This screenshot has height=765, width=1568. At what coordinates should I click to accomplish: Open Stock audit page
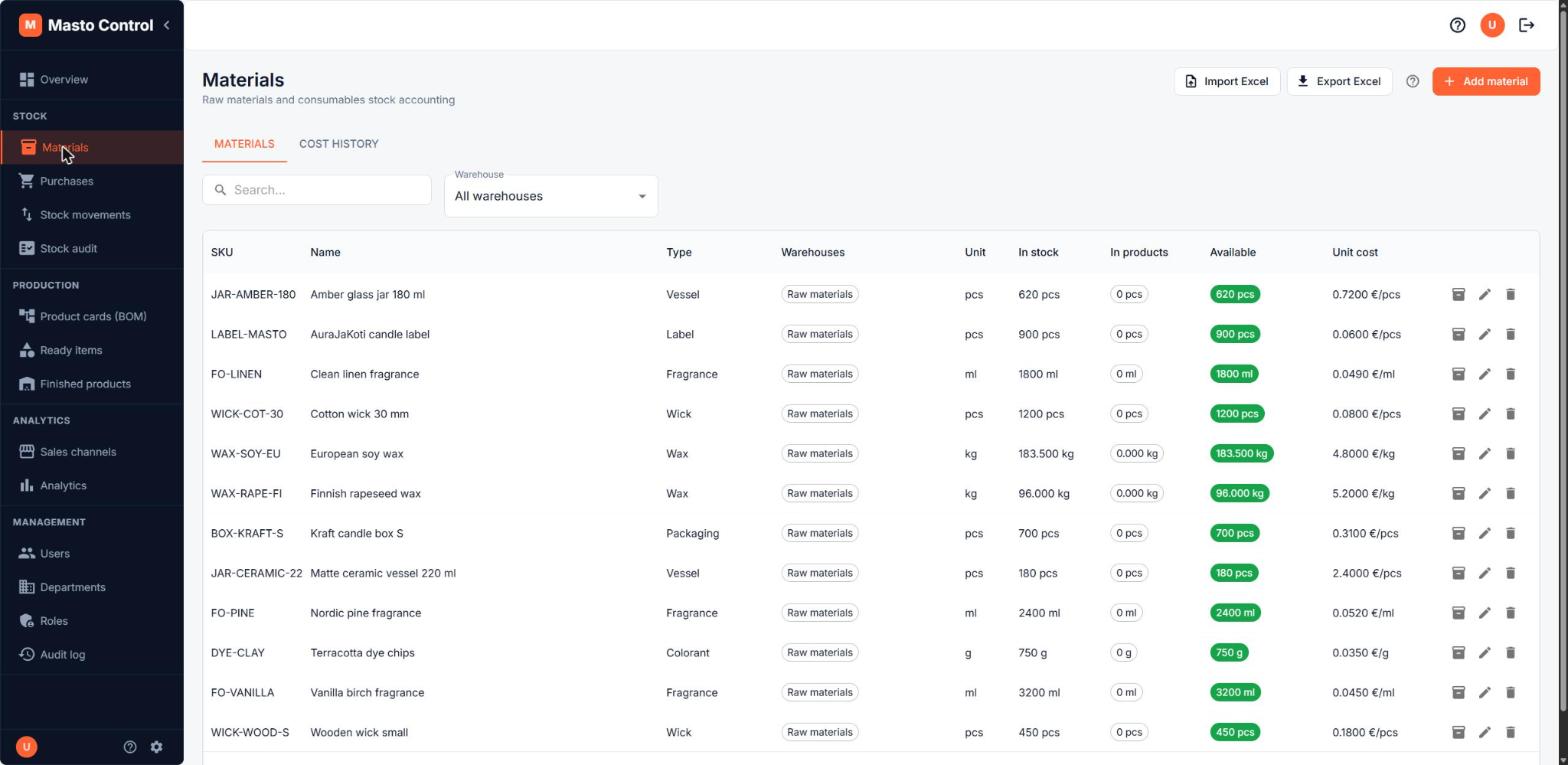coord(91,249)
